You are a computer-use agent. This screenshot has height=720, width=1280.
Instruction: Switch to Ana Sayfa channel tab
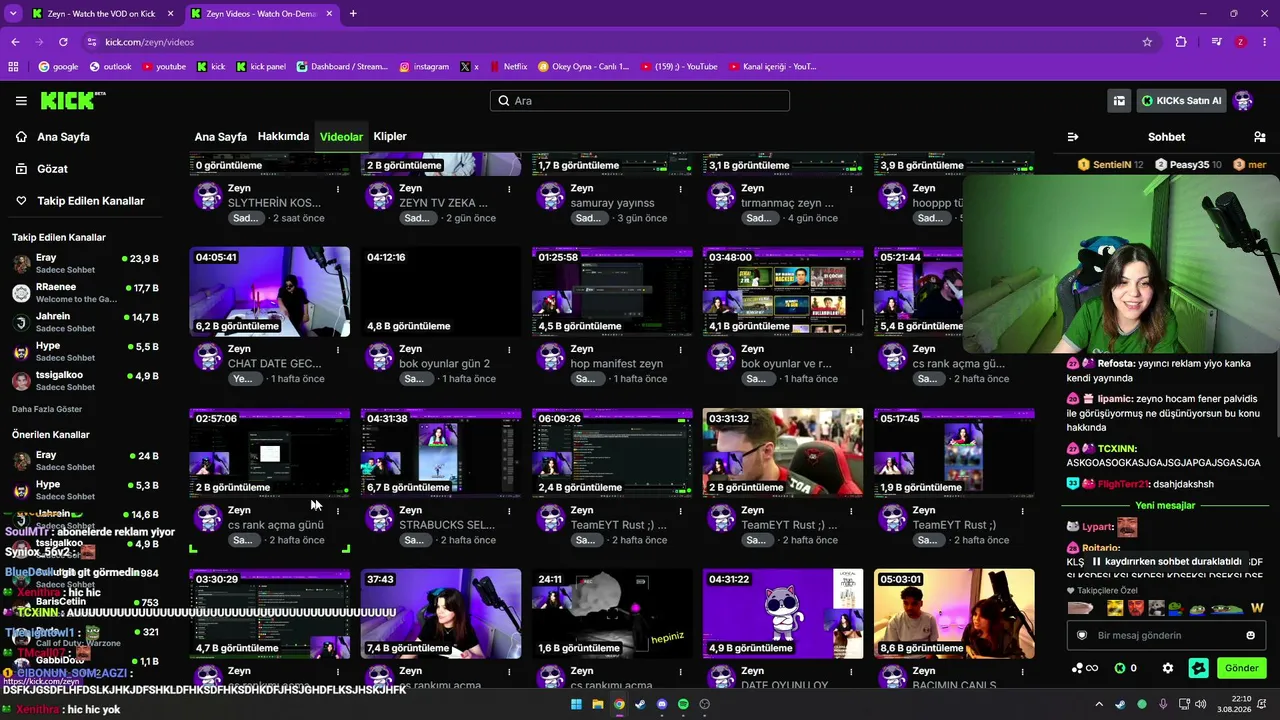click(x=220, y=137)
